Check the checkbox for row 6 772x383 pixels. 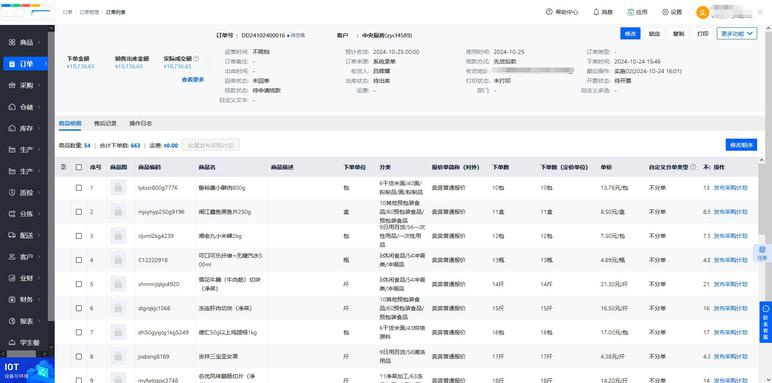point(79,308)
